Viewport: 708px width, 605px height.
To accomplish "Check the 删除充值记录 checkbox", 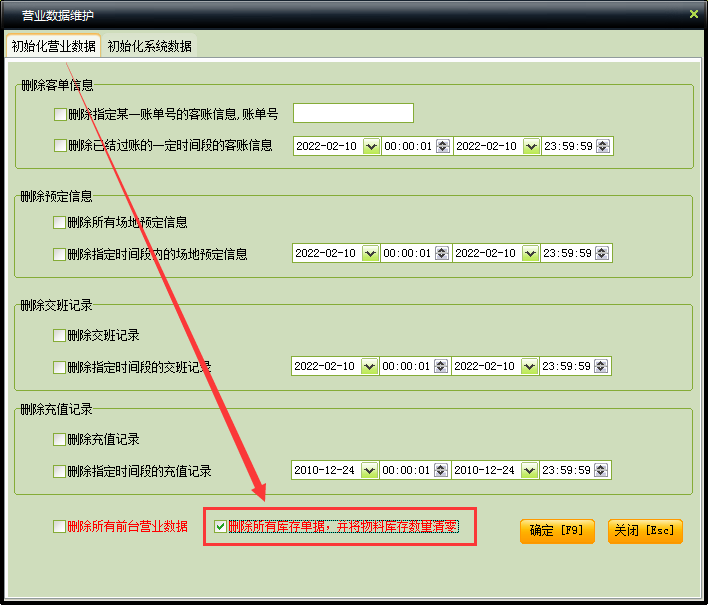I will tap(59, 439).
